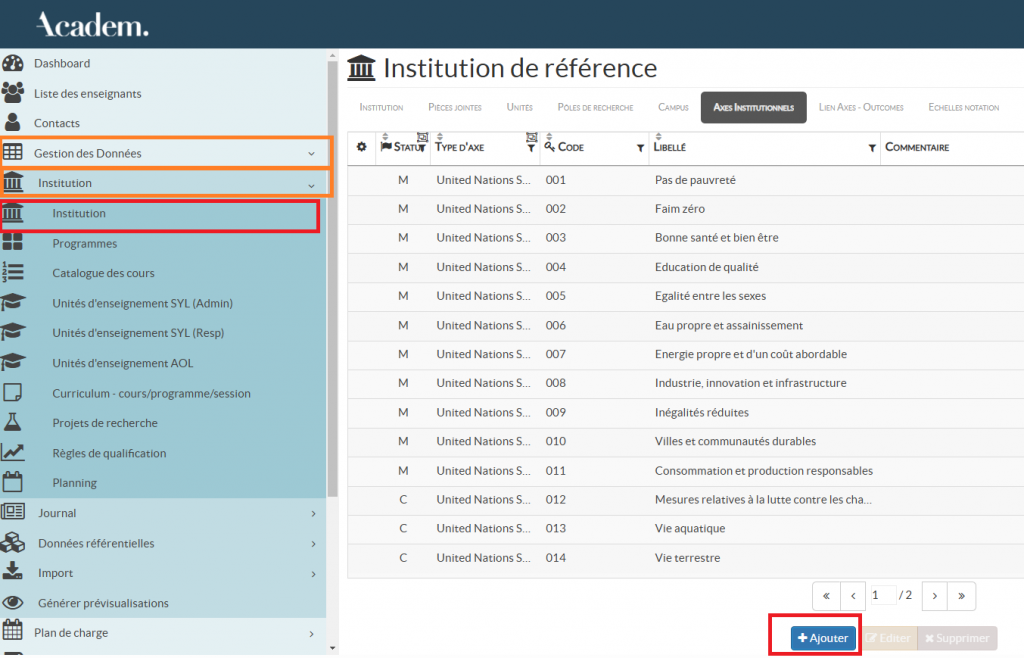Select the row 'Pas de pauvreté'
Image resolution: width=1024 pixels, height=658 pixels.
pyautogui.click(x=695, y=180)
